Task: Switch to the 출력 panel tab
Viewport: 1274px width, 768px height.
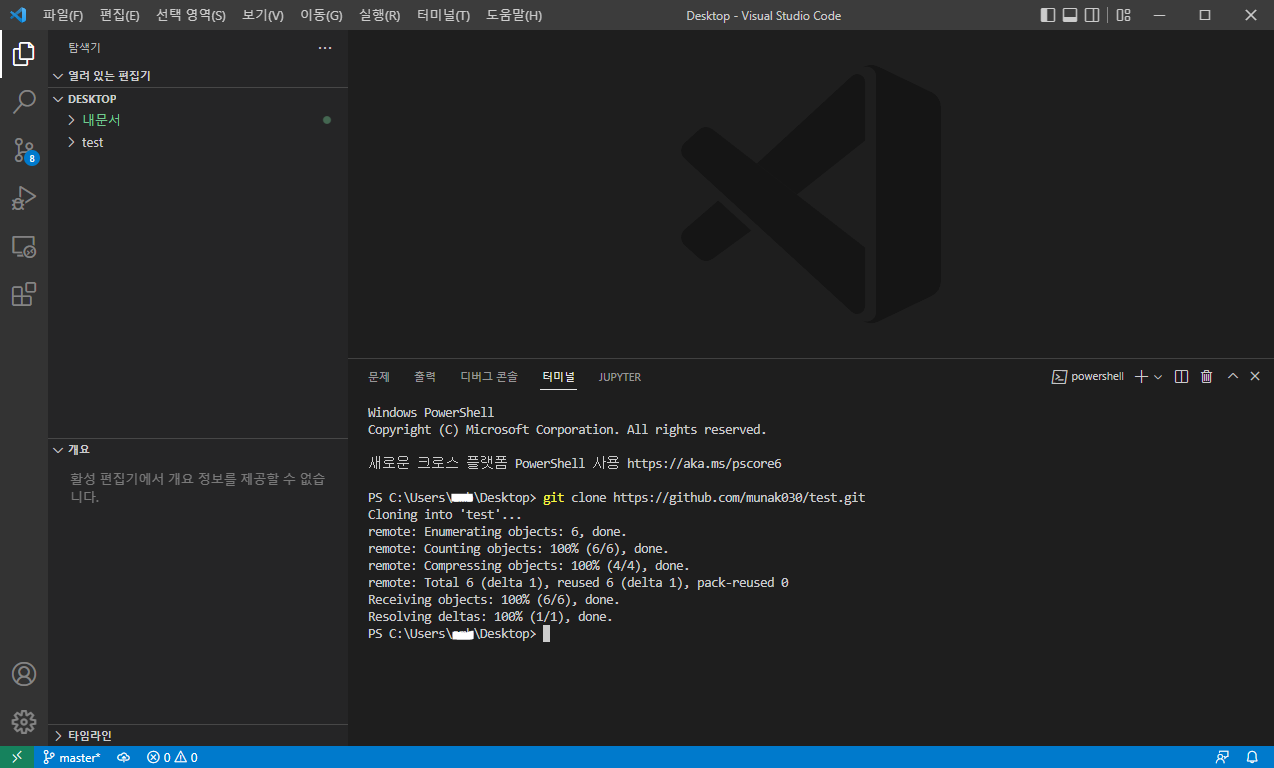Action: (x=425, y=377)
